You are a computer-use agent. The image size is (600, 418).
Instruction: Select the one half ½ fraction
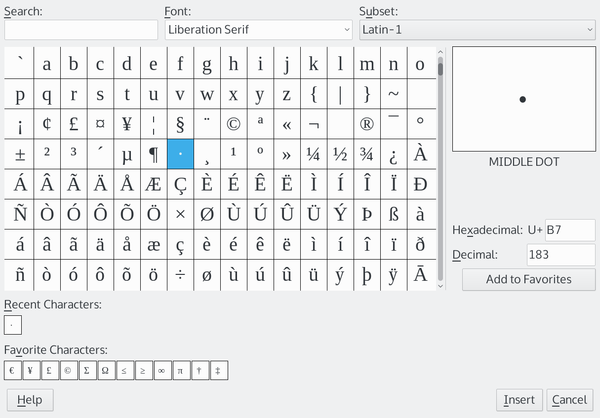pos(340,154)
